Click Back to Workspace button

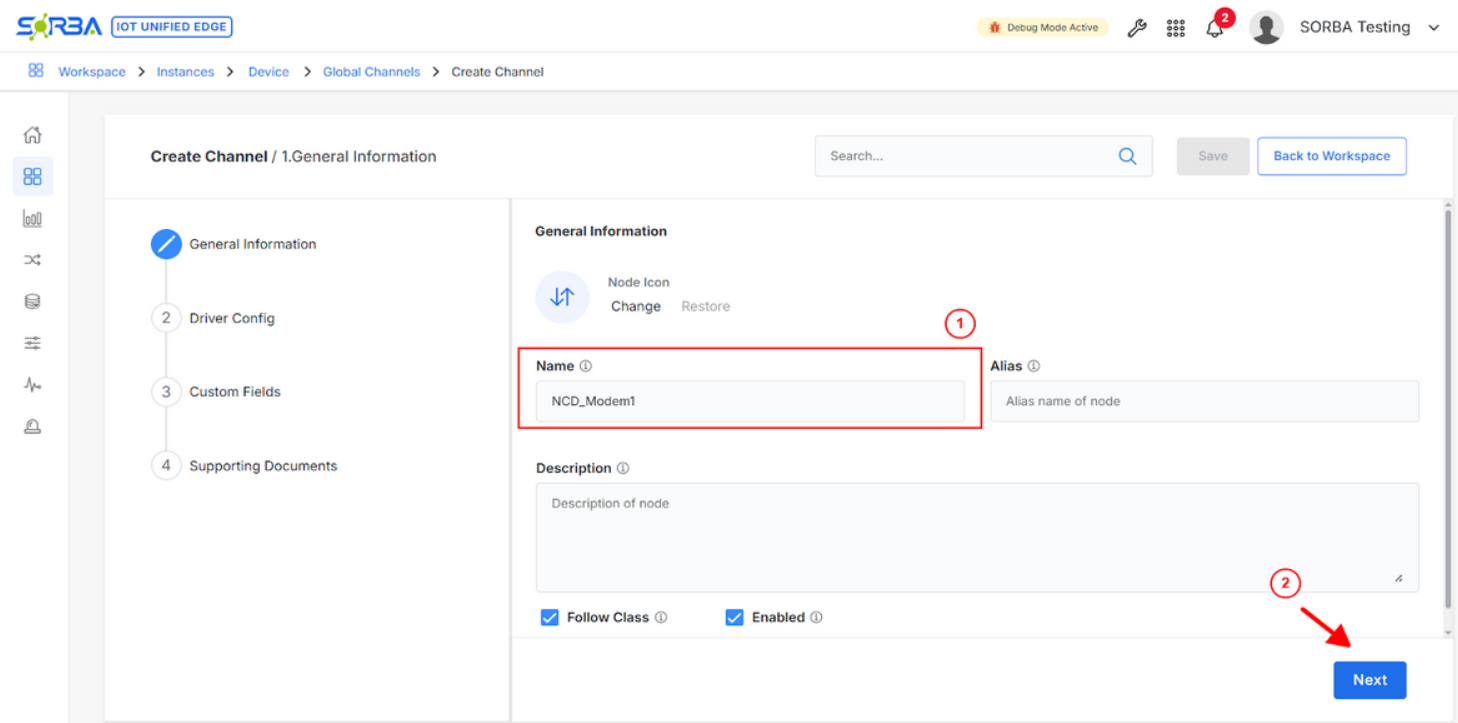pos(1331,156)
